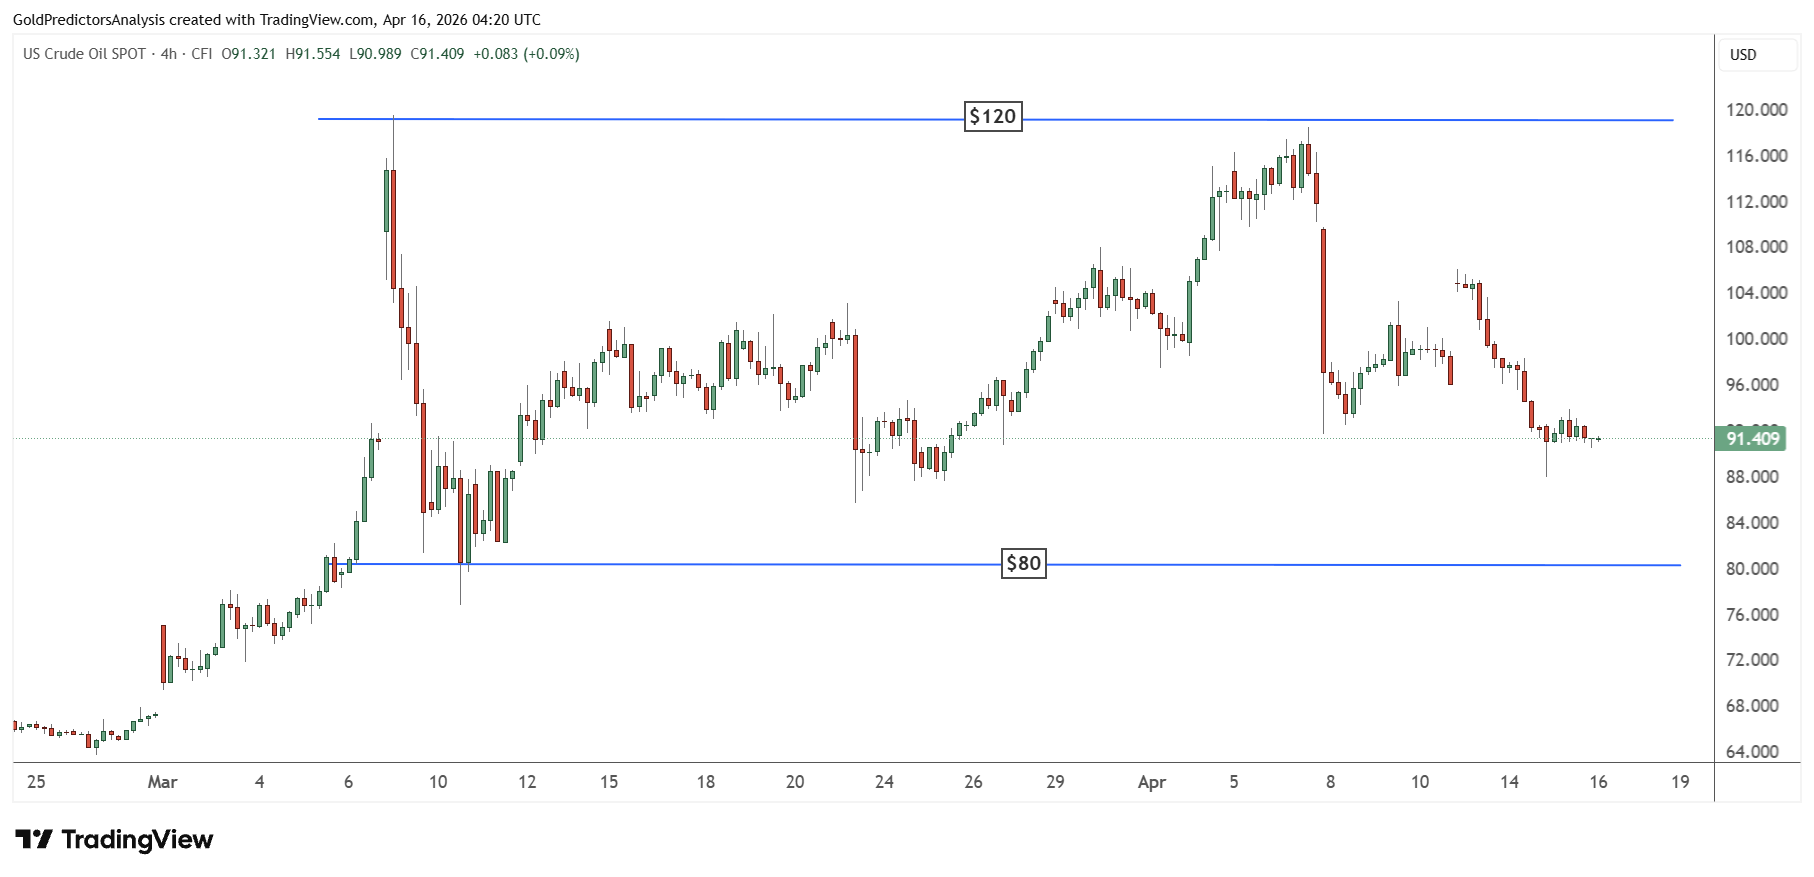Image resolution: width=1814 pixels, height=877 pixels.
Task: Click the 108.000 price axis label
Action: [x=1756, y=247]
